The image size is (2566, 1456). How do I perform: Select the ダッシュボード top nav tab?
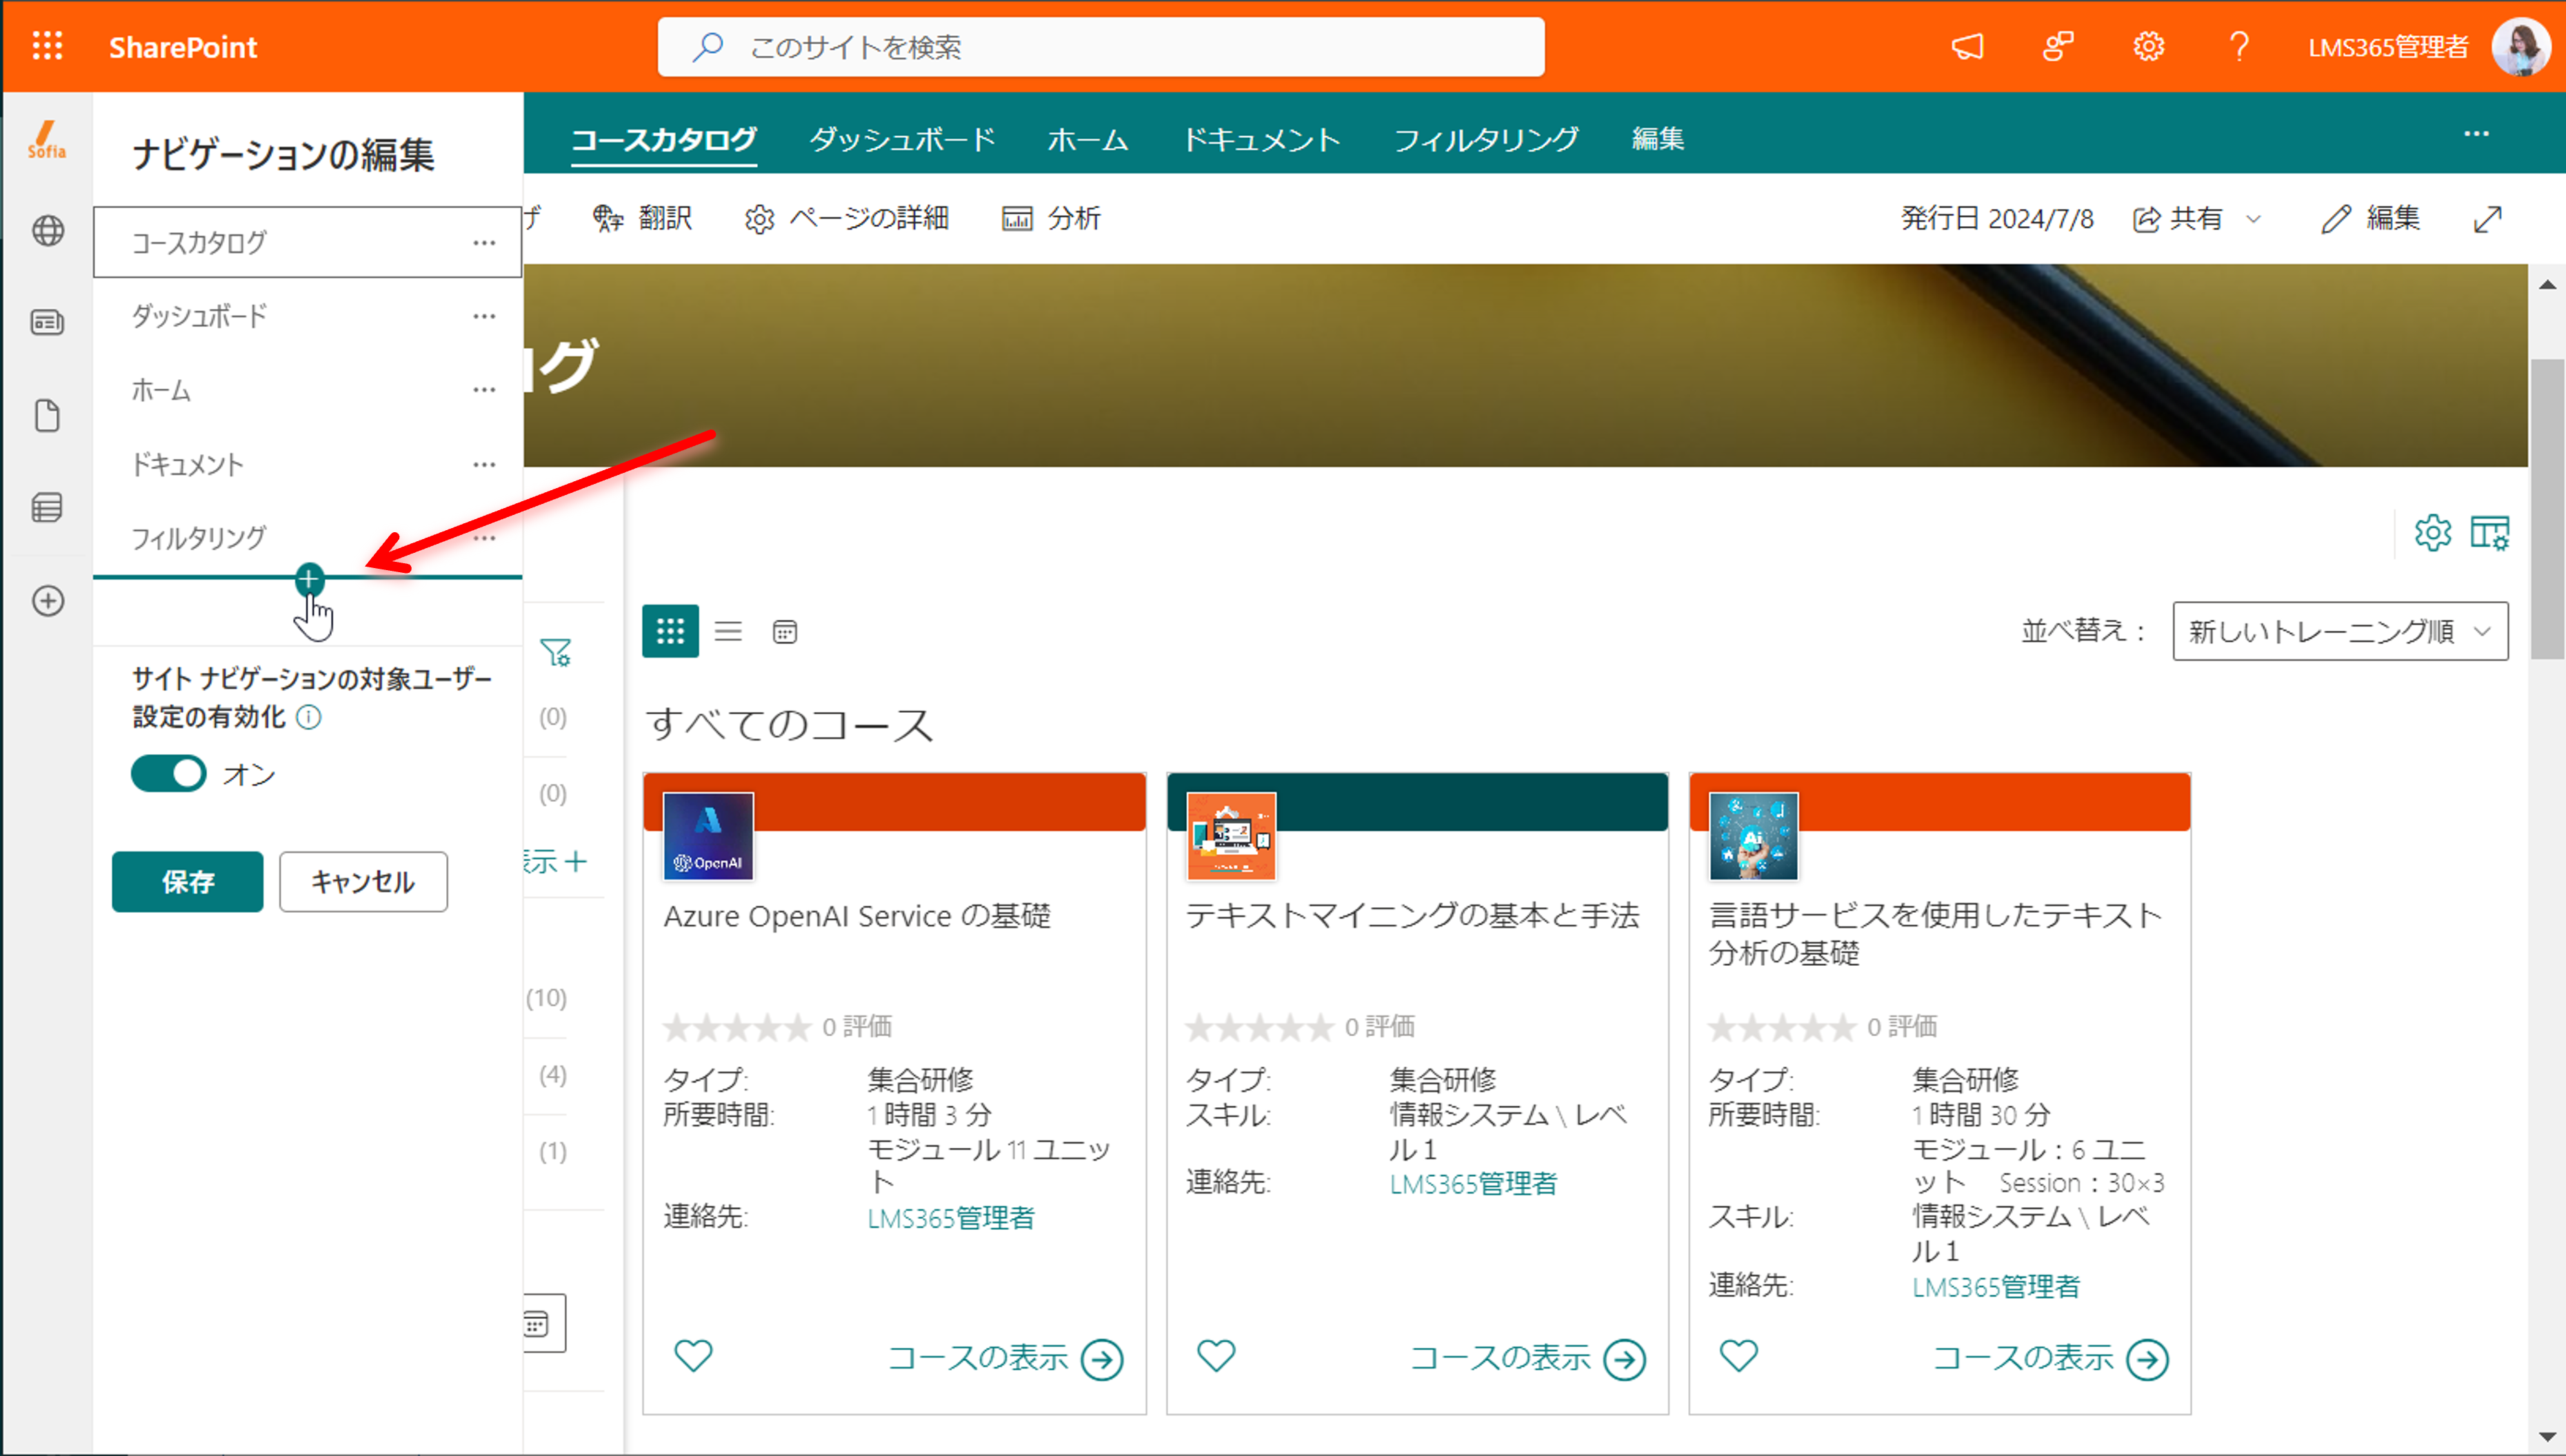[x=902, y=139]
